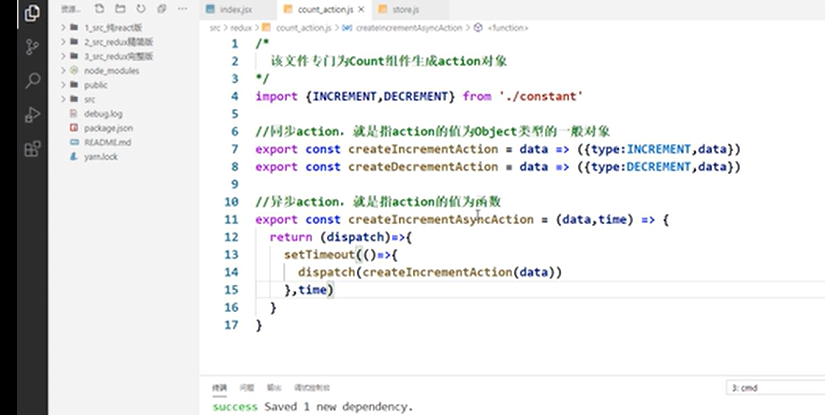Expand the 1_src folder chevron
Image resolution: width=825 pixels, height=415 pixels.
pyautogui.click(x=63, y=27)
